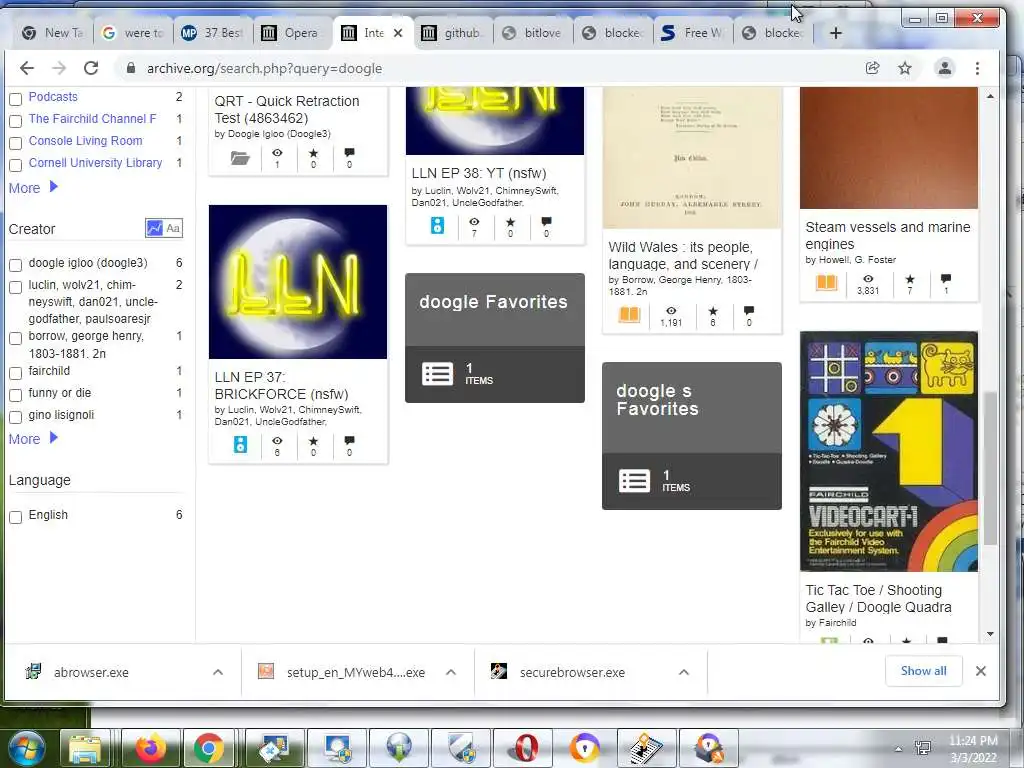
Task: Open 'Wild Wales' item title
Action: pyautogui.click(x=683, y=255)
